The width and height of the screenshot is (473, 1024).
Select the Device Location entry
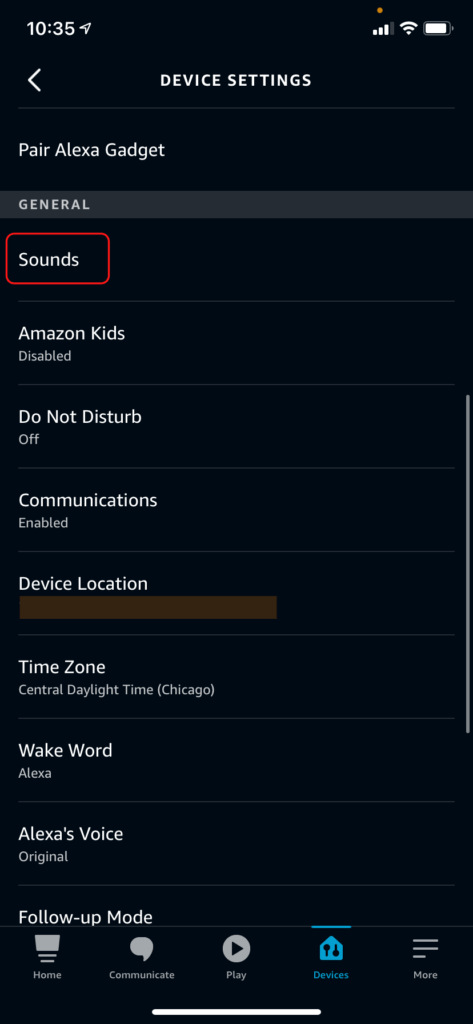point(236,593)
